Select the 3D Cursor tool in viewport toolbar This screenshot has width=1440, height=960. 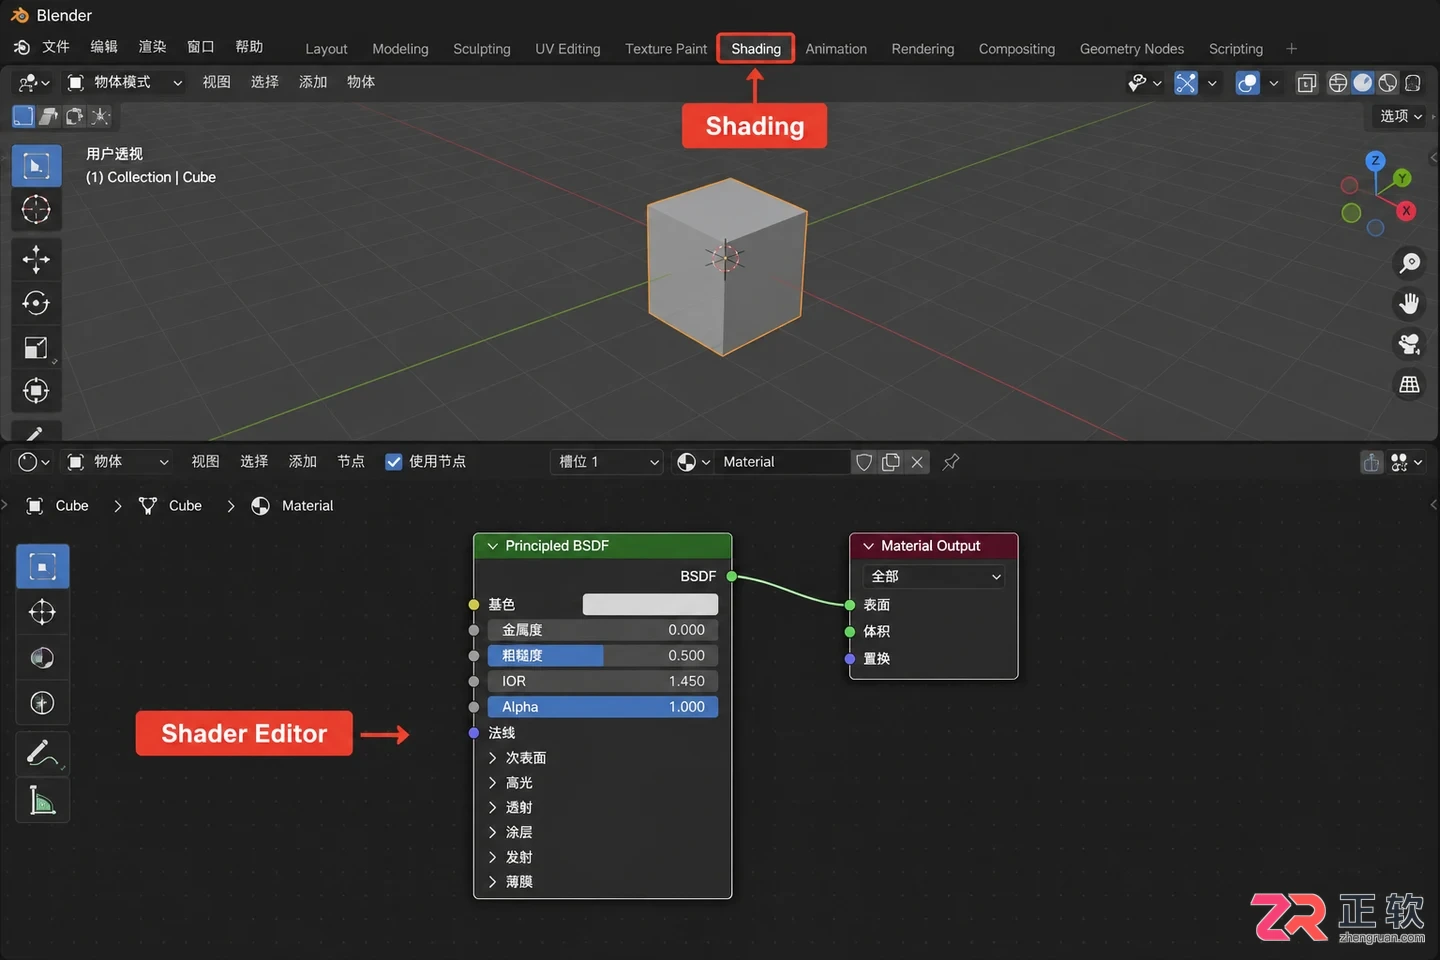(36, 209)
